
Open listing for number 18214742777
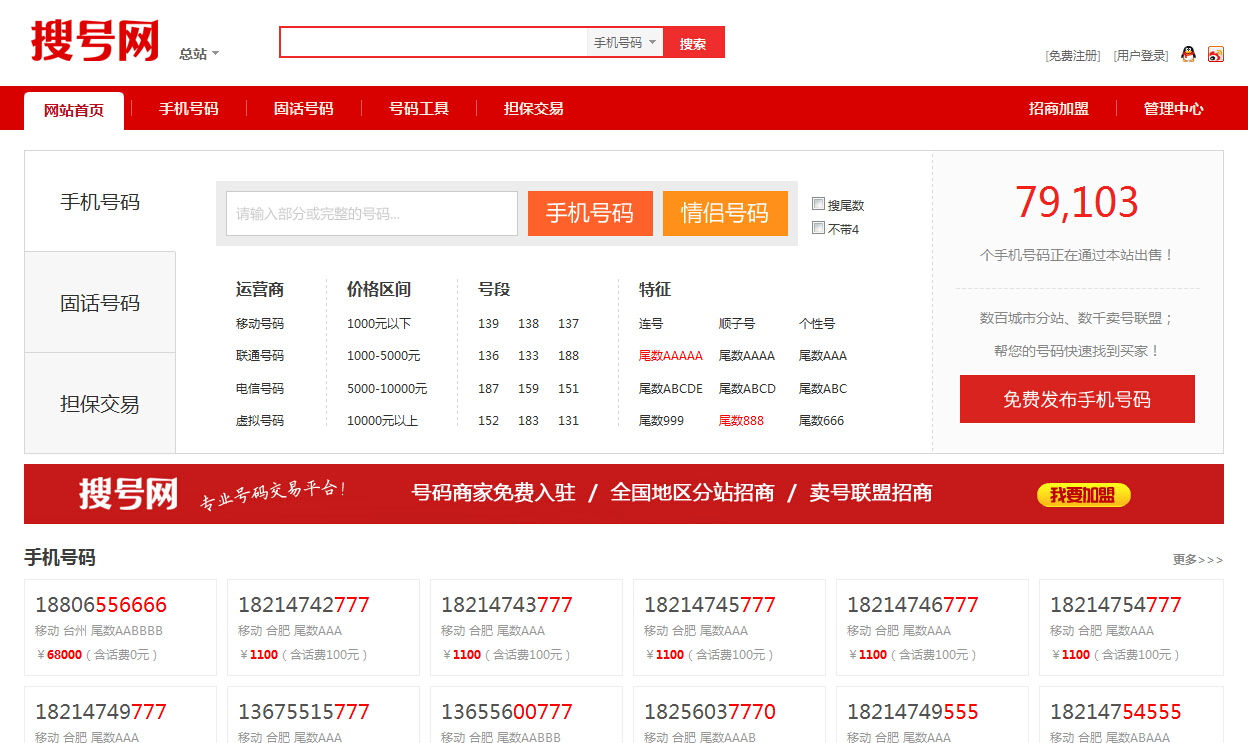pos(304,605)
